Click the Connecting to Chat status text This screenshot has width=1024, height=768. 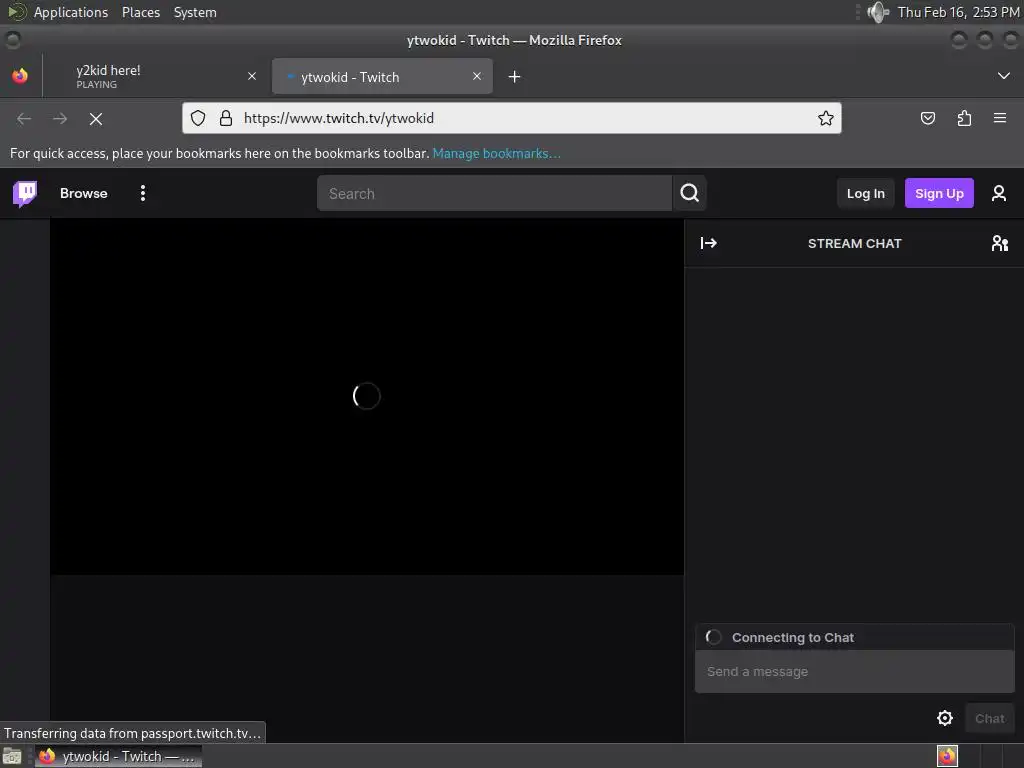[x=793, y=637]
